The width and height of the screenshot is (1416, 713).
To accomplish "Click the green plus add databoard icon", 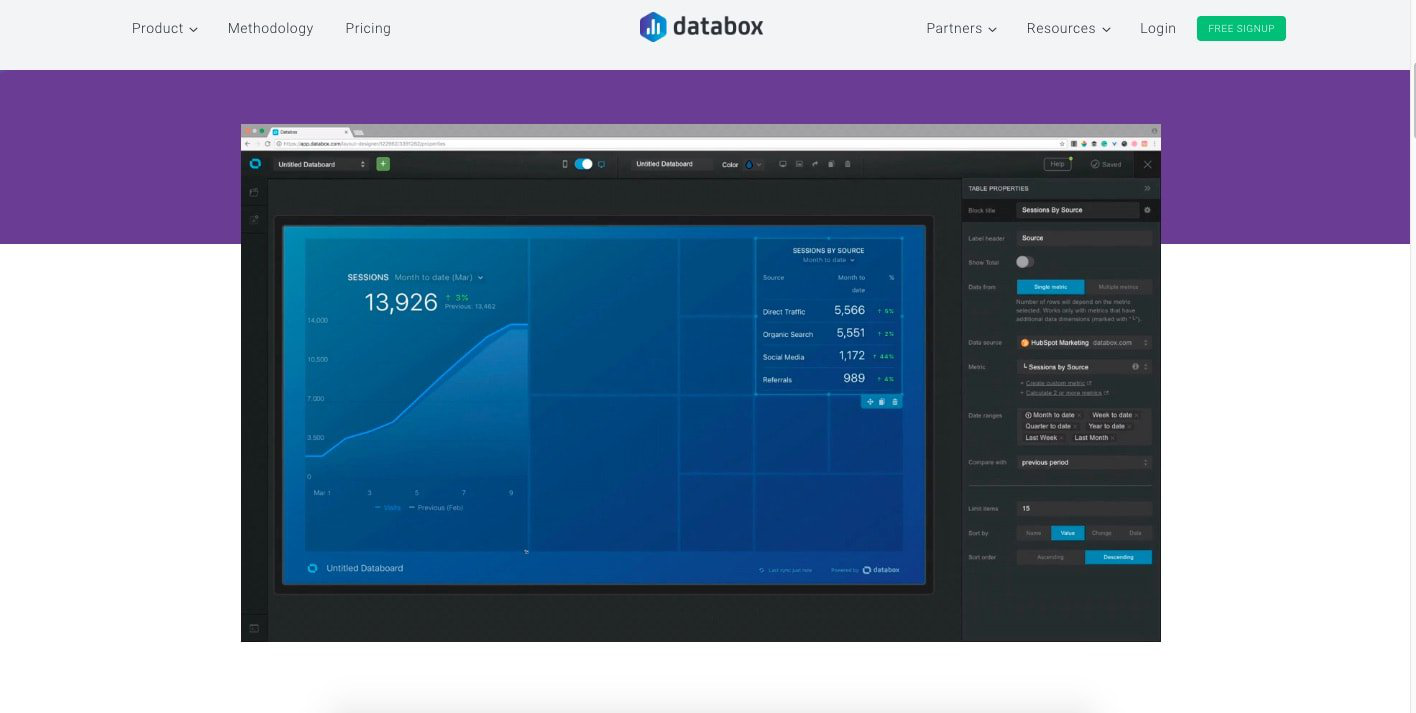I will tap(383, 164).
